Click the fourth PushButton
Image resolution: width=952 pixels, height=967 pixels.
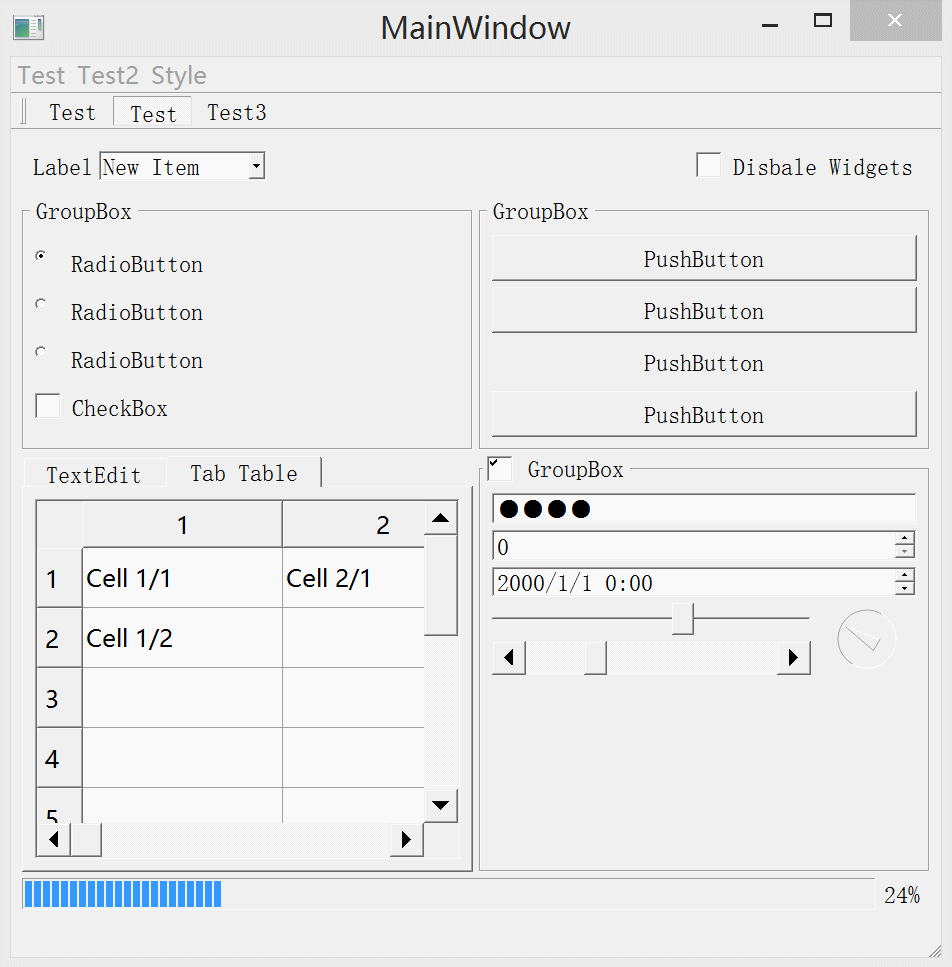point(704,414)
